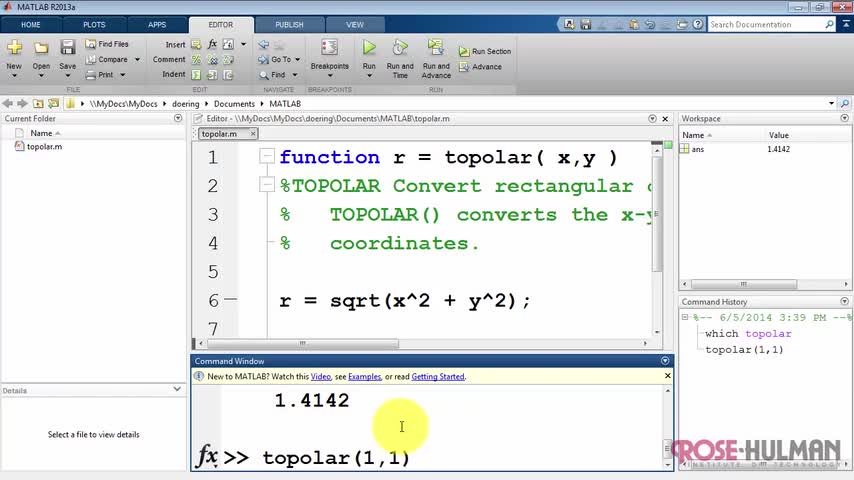Collapse the function code fold on line 1
854x480 pixels.
click(266, 157)
